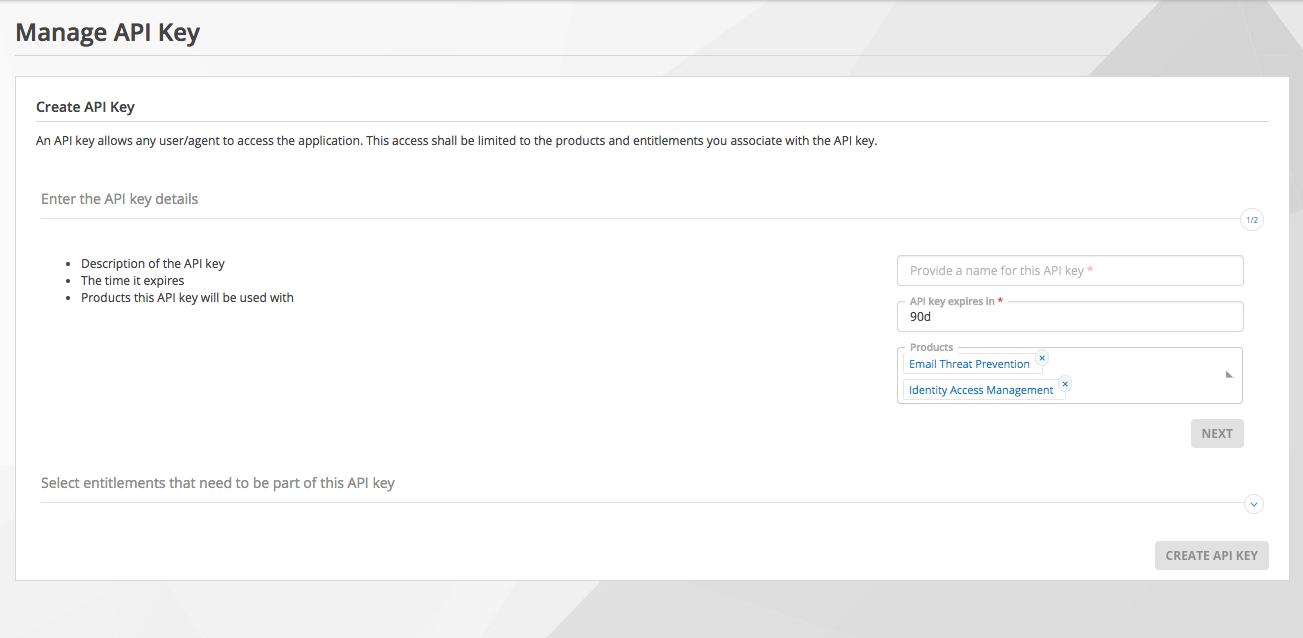Viewport: 1303px width, 638px height.
Task: Click the API key name input field
Action: pos(1070,270)
